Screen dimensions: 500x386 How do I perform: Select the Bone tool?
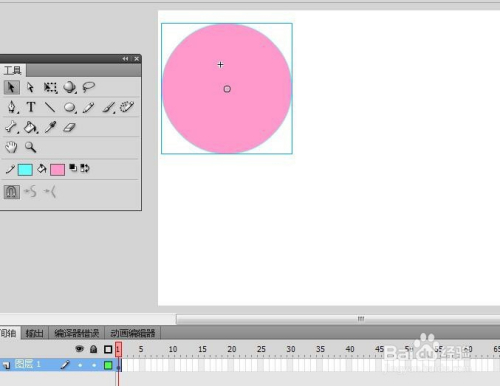pyautogui.click(x=12, y=127)
